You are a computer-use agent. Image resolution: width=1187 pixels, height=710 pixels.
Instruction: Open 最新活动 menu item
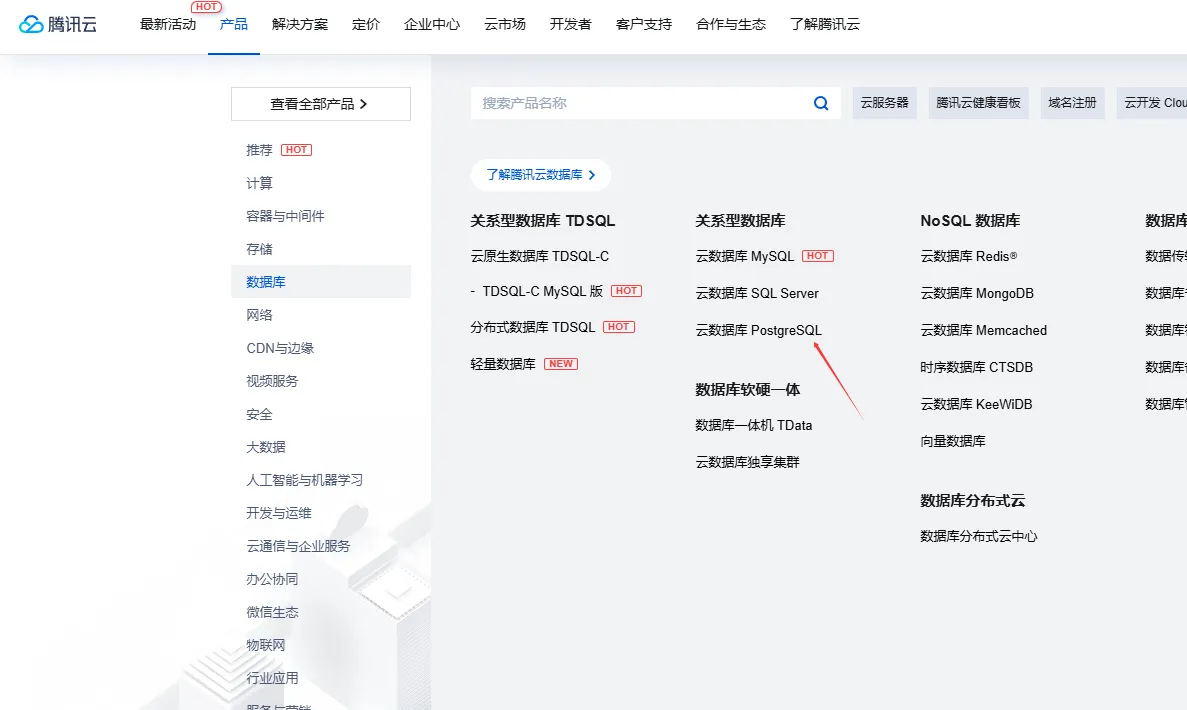(168, 24)
